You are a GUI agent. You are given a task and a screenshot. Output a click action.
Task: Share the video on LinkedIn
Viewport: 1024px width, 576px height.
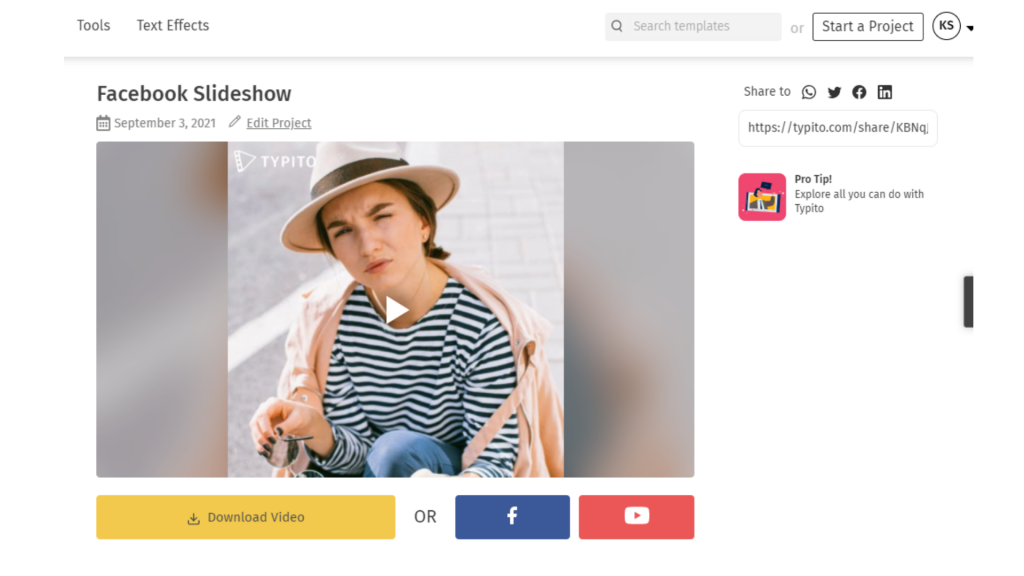point(884,91)
